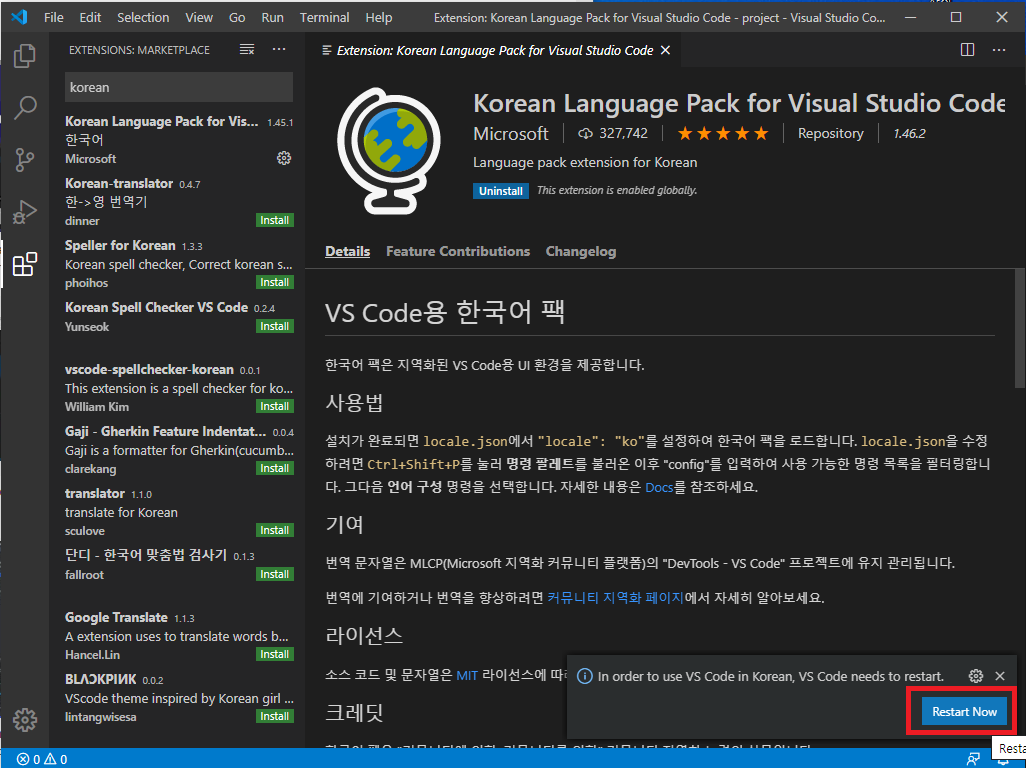Viewport: 1026px width, 768px height.
Task: Select BLACKPINK list entry
Action: click(179, 698)
